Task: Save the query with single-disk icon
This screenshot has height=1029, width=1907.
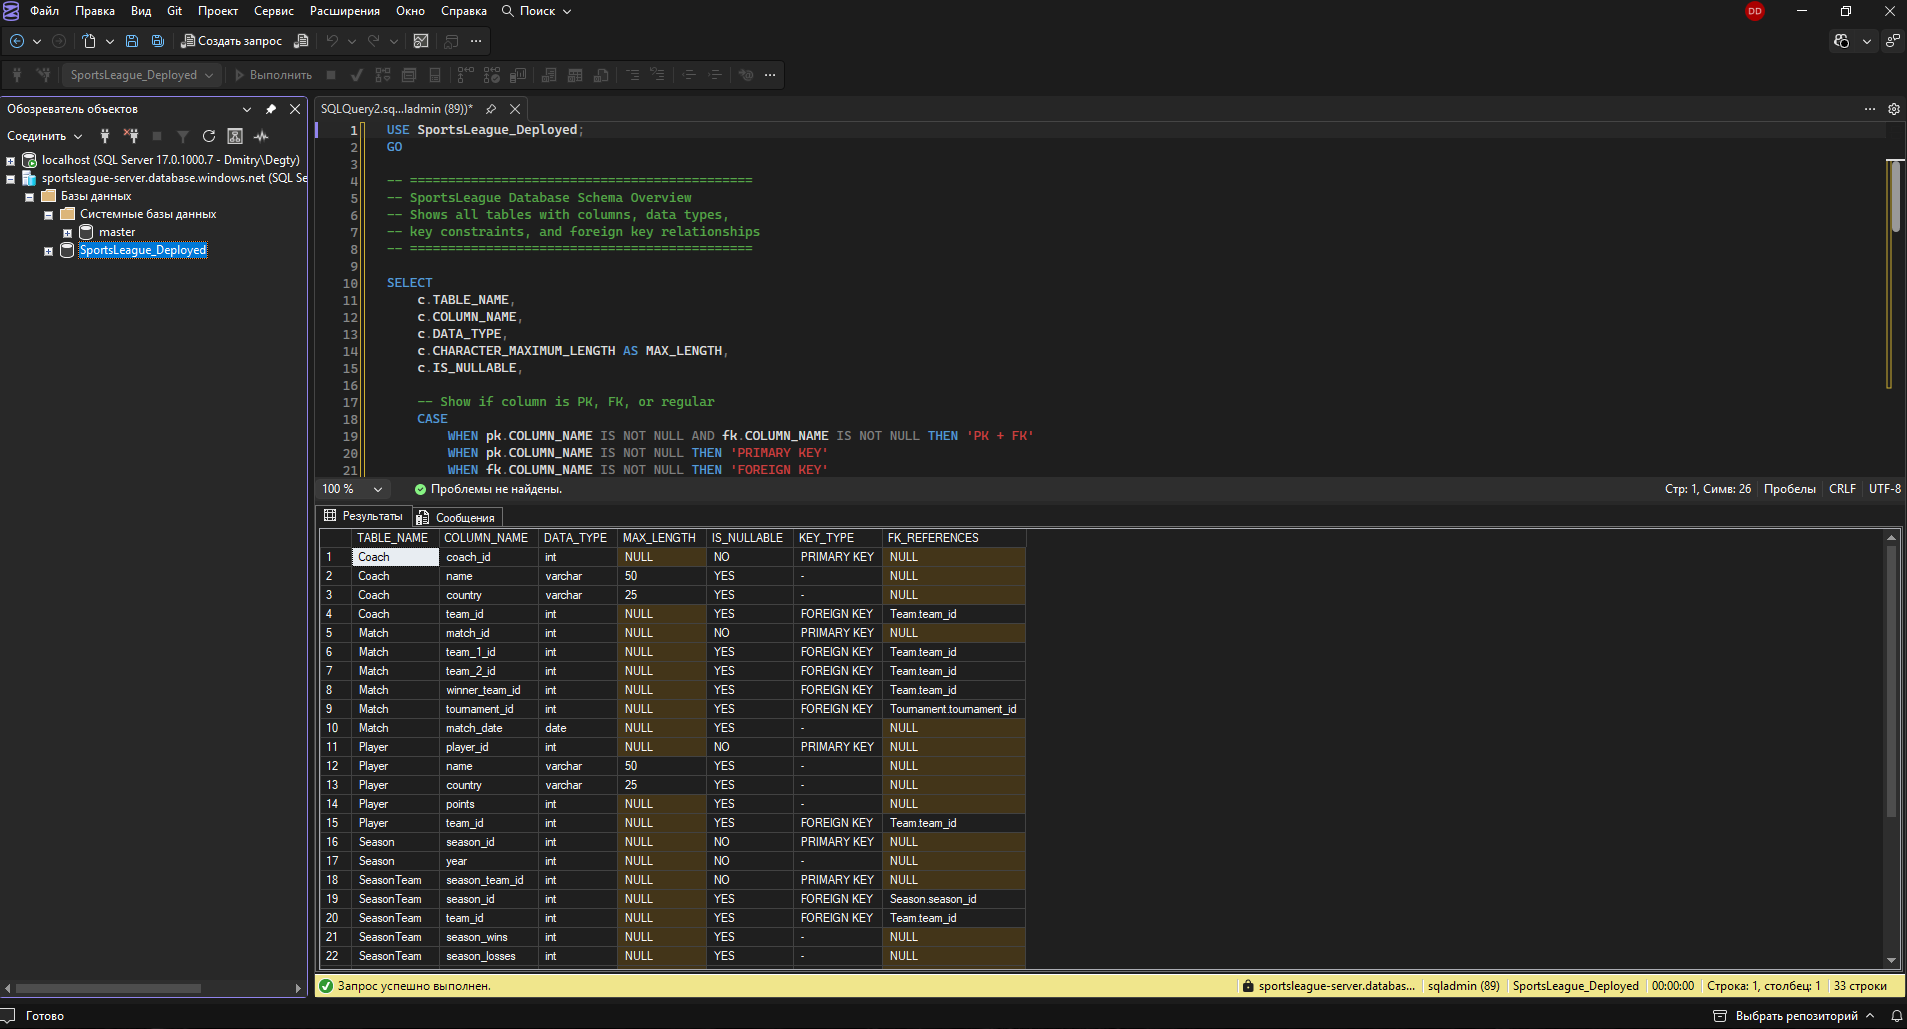Action: click(132, 41)
